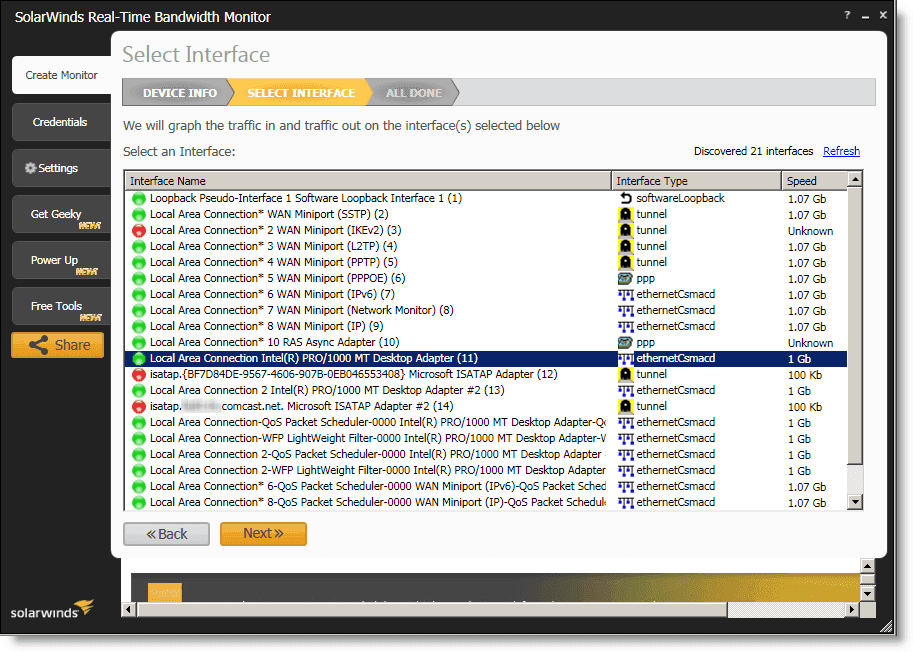Click the green status light for the PPTP Miniport
Screen dimensions: 913x652
pyautogui.click(x=138, y=262)
